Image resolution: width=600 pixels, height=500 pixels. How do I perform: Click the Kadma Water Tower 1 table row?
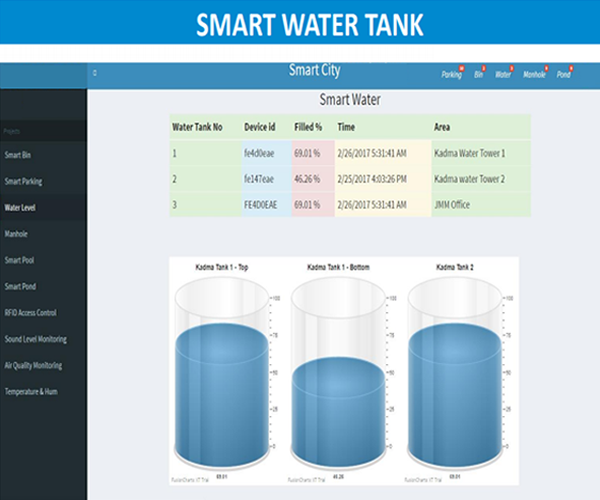point(350,154)
